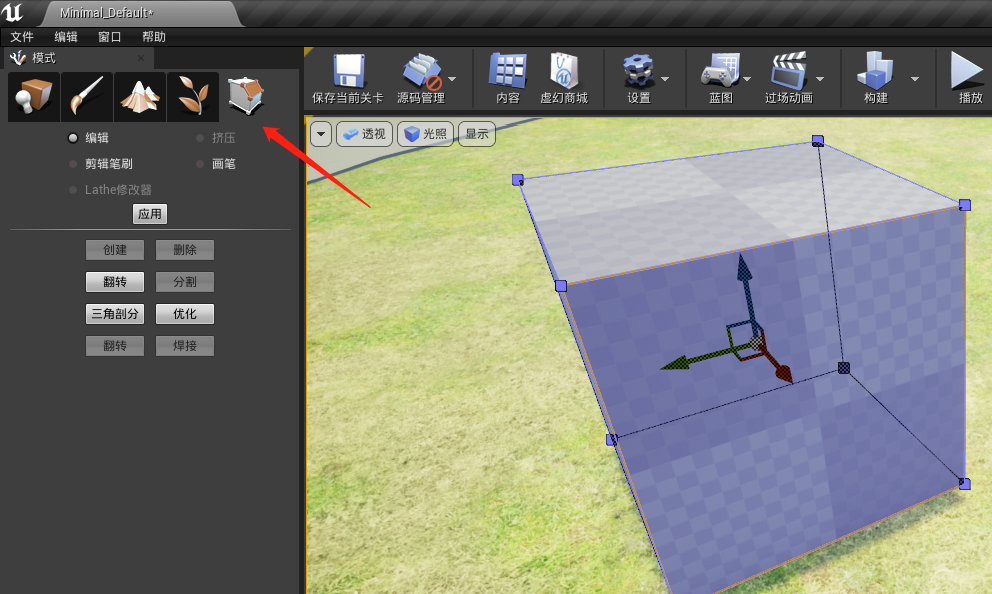Screen dimensions: 992x594
Task: Click 播放 play button
Action: pos(969,79)
